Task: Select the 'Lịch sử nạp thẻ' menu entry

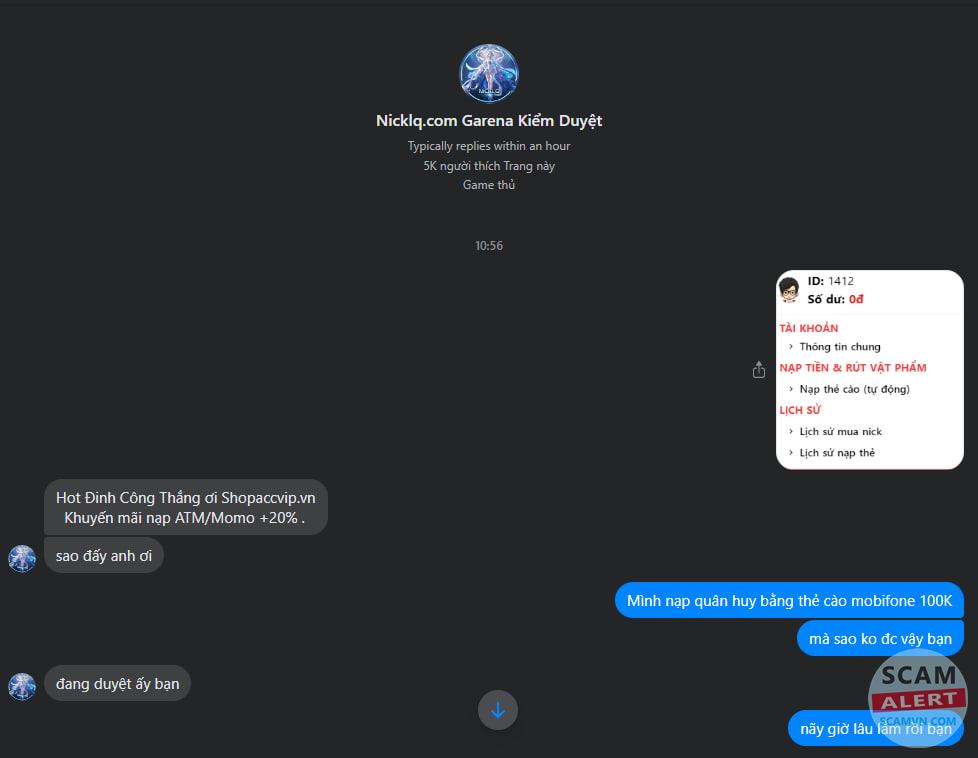Action: tap(837, 453)
